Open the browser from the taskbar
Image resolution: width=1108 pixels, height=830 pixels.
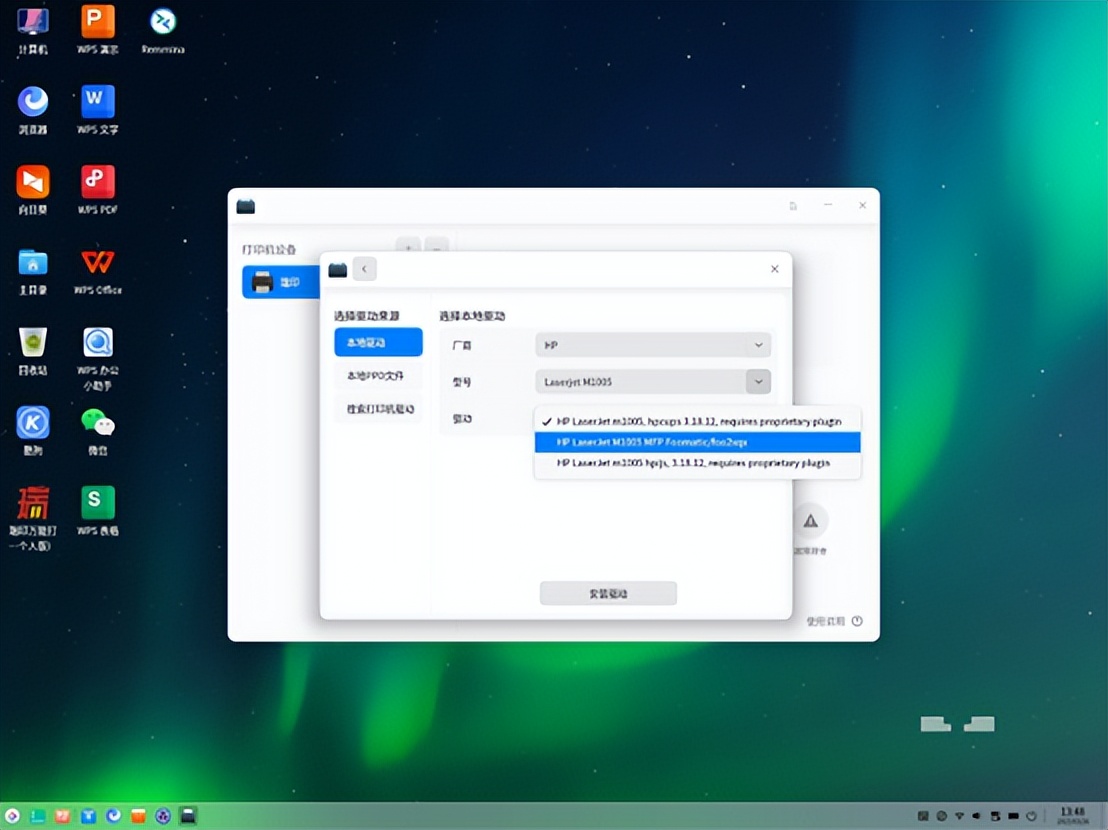111,816
